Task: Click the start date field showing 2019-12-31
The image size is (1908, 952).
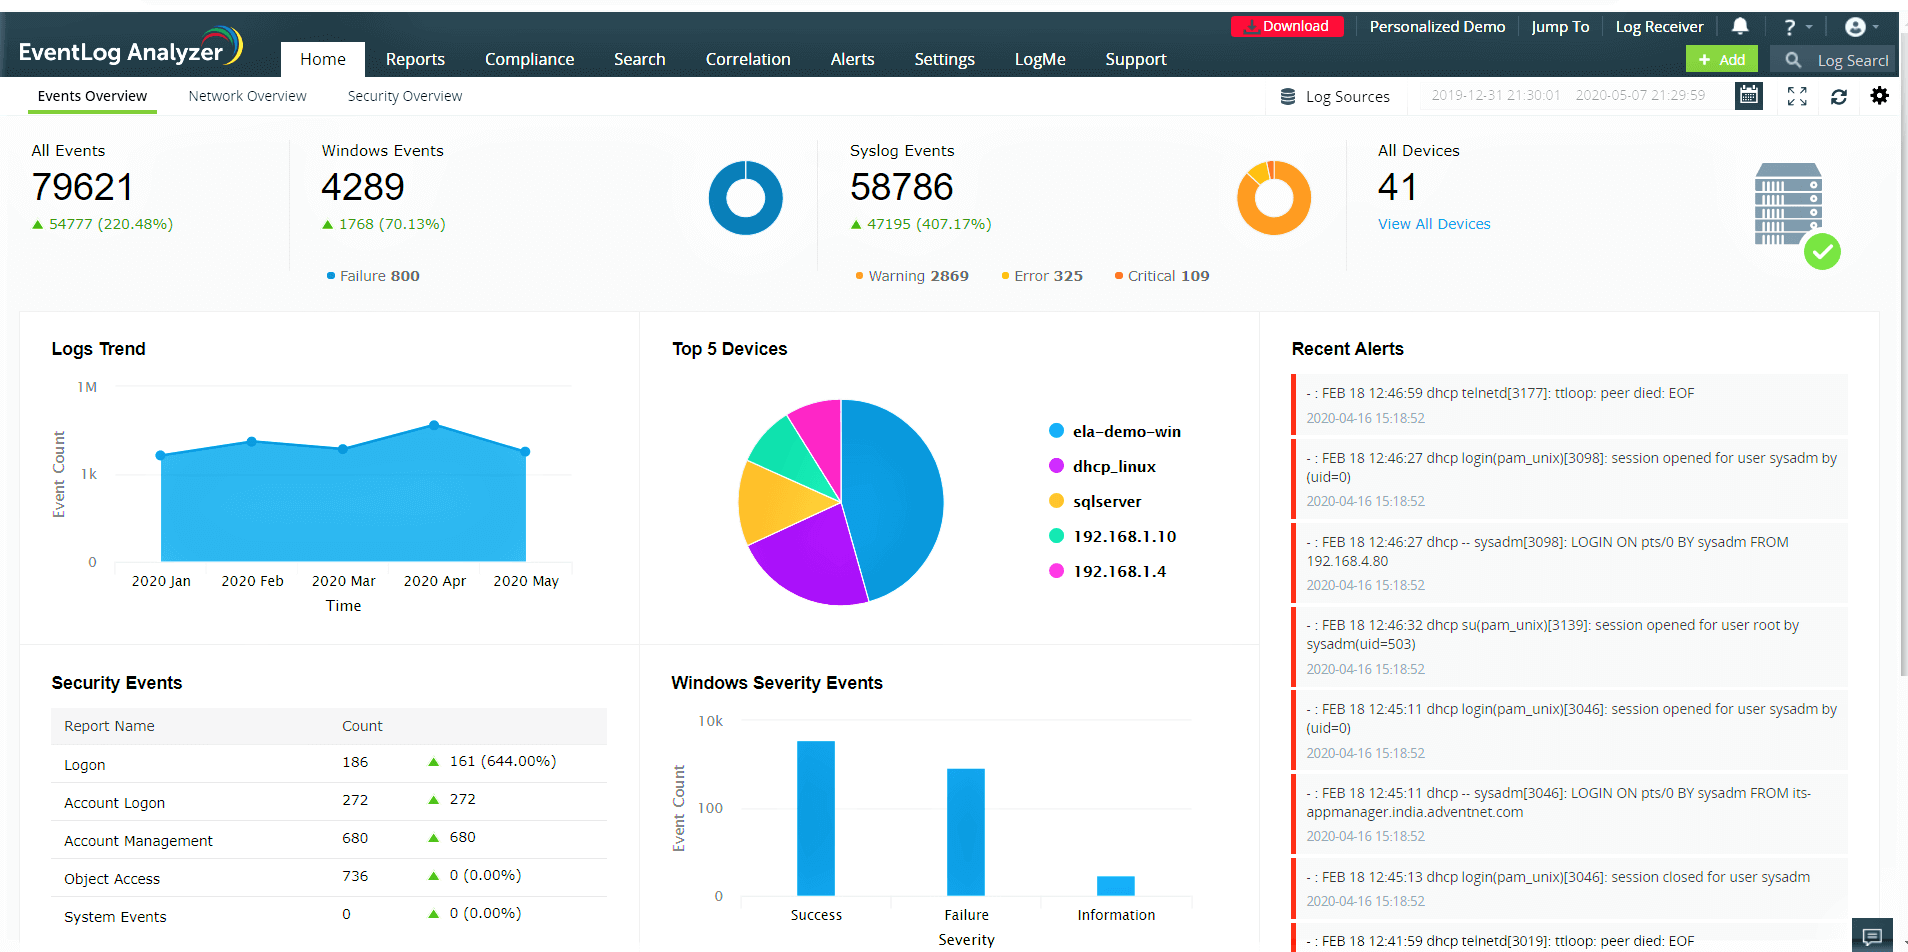Action: click(x=1494, y=95)
